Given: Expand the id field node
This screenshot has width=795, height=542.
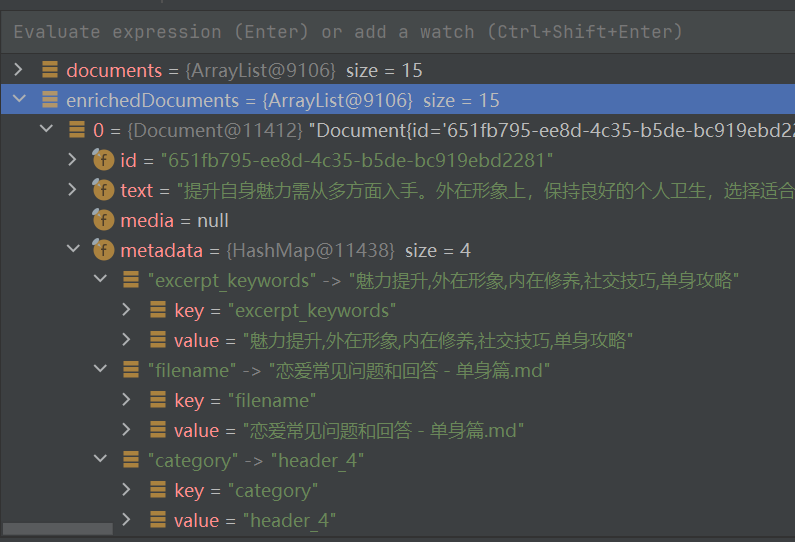Looking at the screenshot, I should point(73,160).
